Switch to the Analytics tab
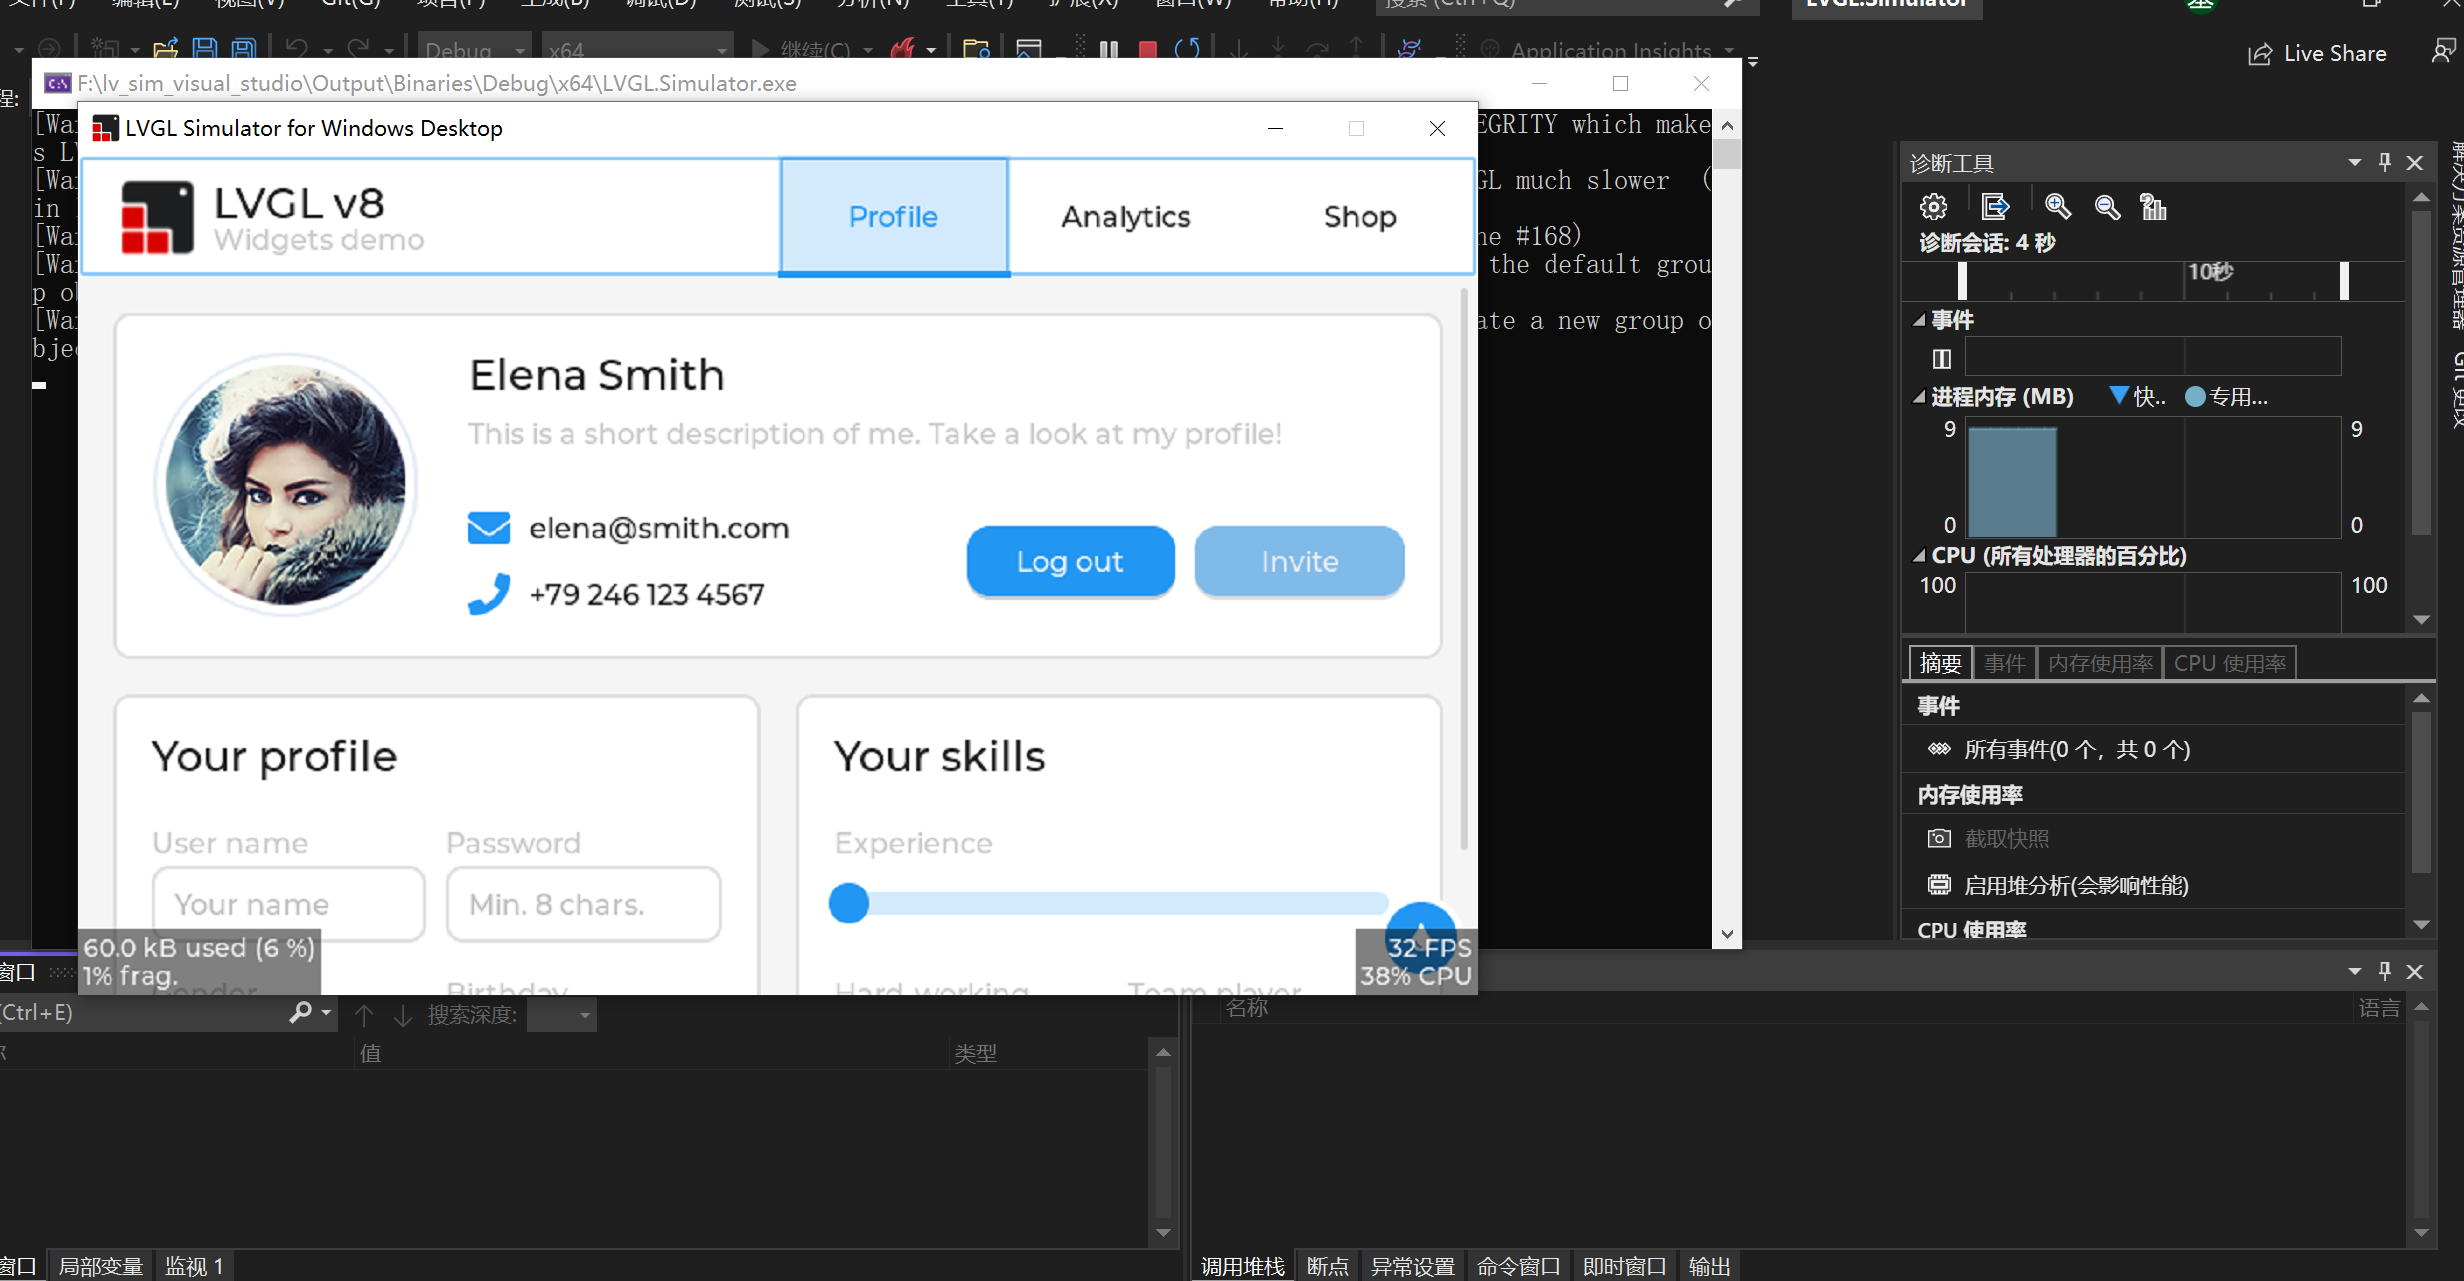Screen dimensions: 2464x1281 pyautogui.click(x=1125, y=216)
